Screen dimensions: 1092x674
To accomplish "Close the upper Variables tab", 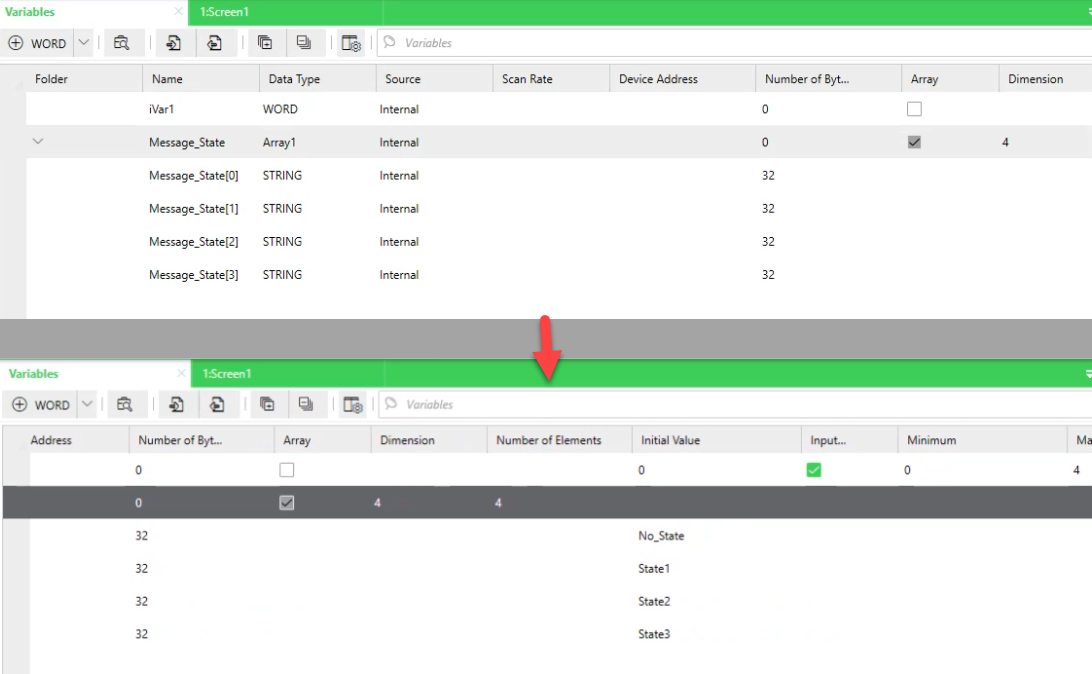I will (x=178, y=12).
